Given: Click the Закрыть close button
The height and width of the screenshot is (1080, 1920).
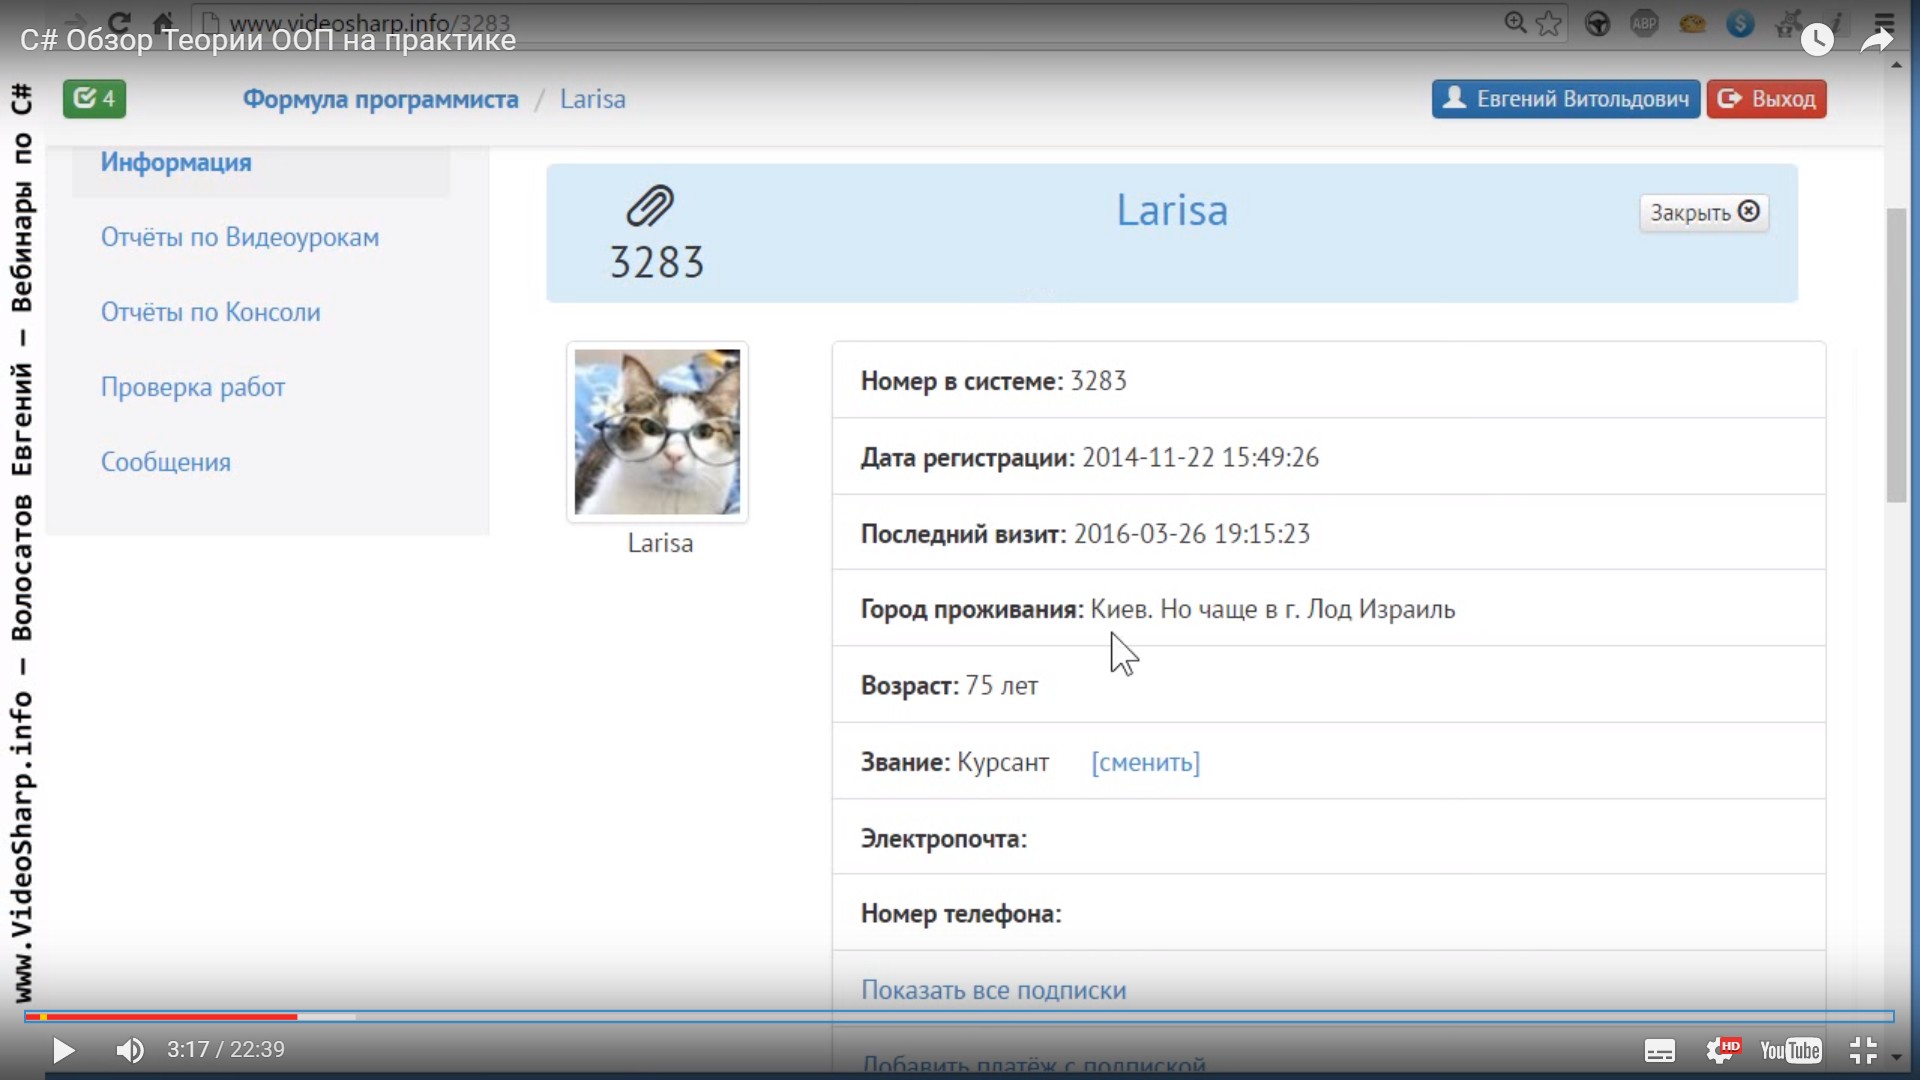Looking at the screenshot, I should pos(1704,212).
